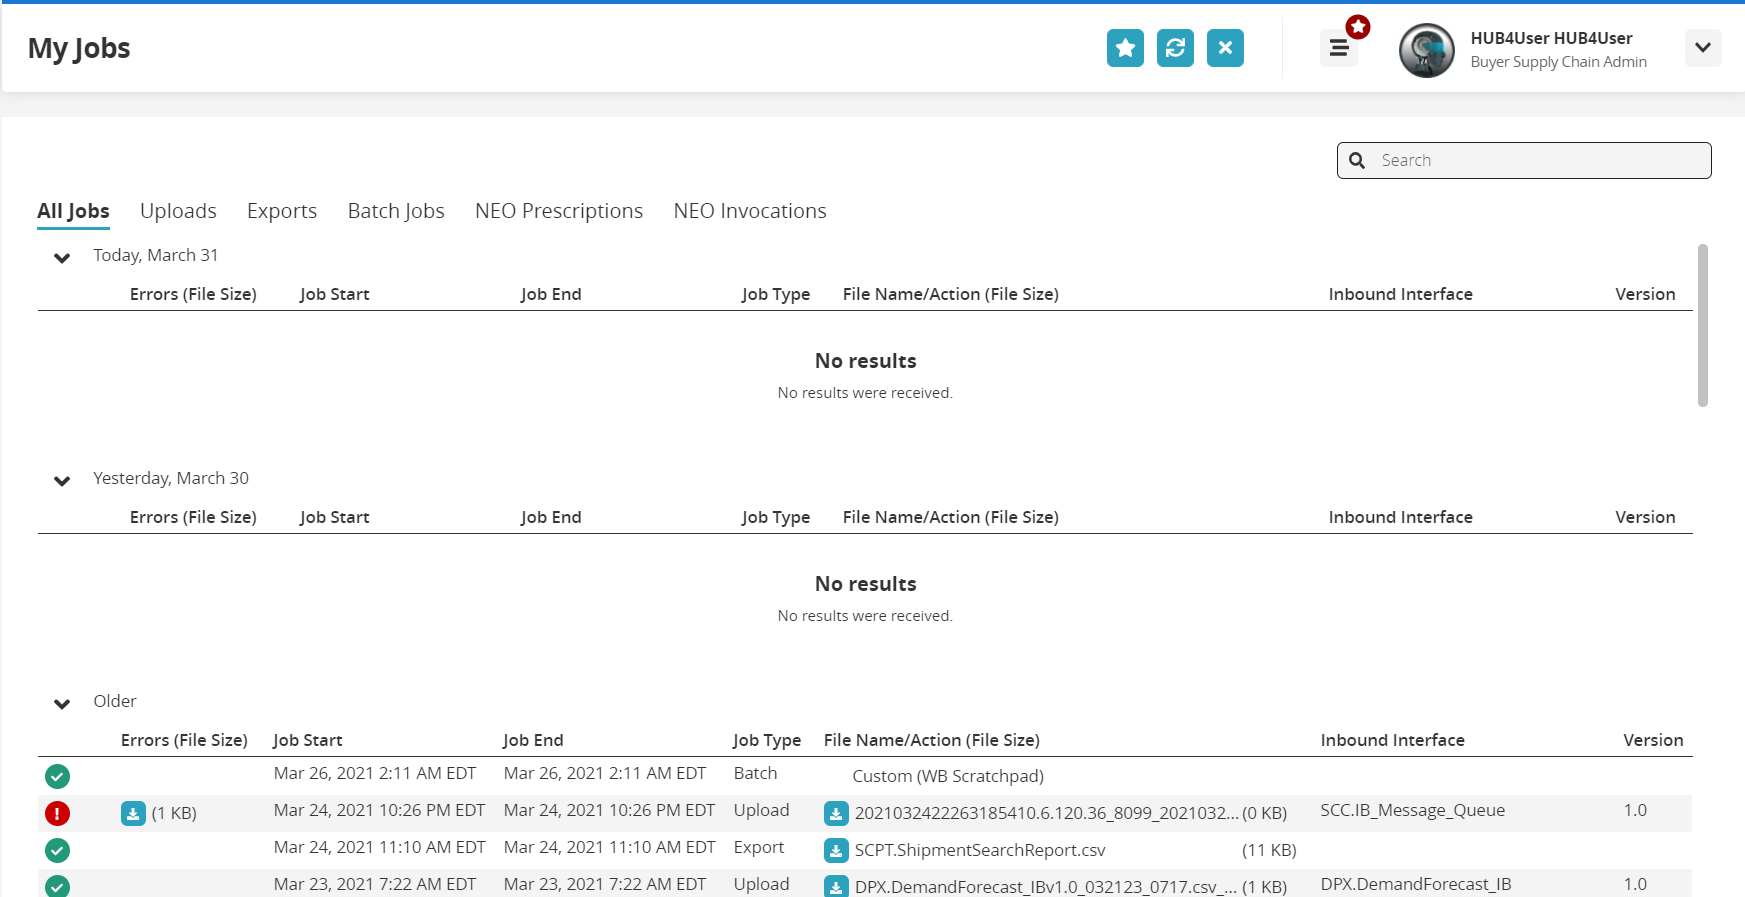Switch to the Uploads tab
Screen dimensions: 1745x897
pyautogui.click(x=178, y=211)
